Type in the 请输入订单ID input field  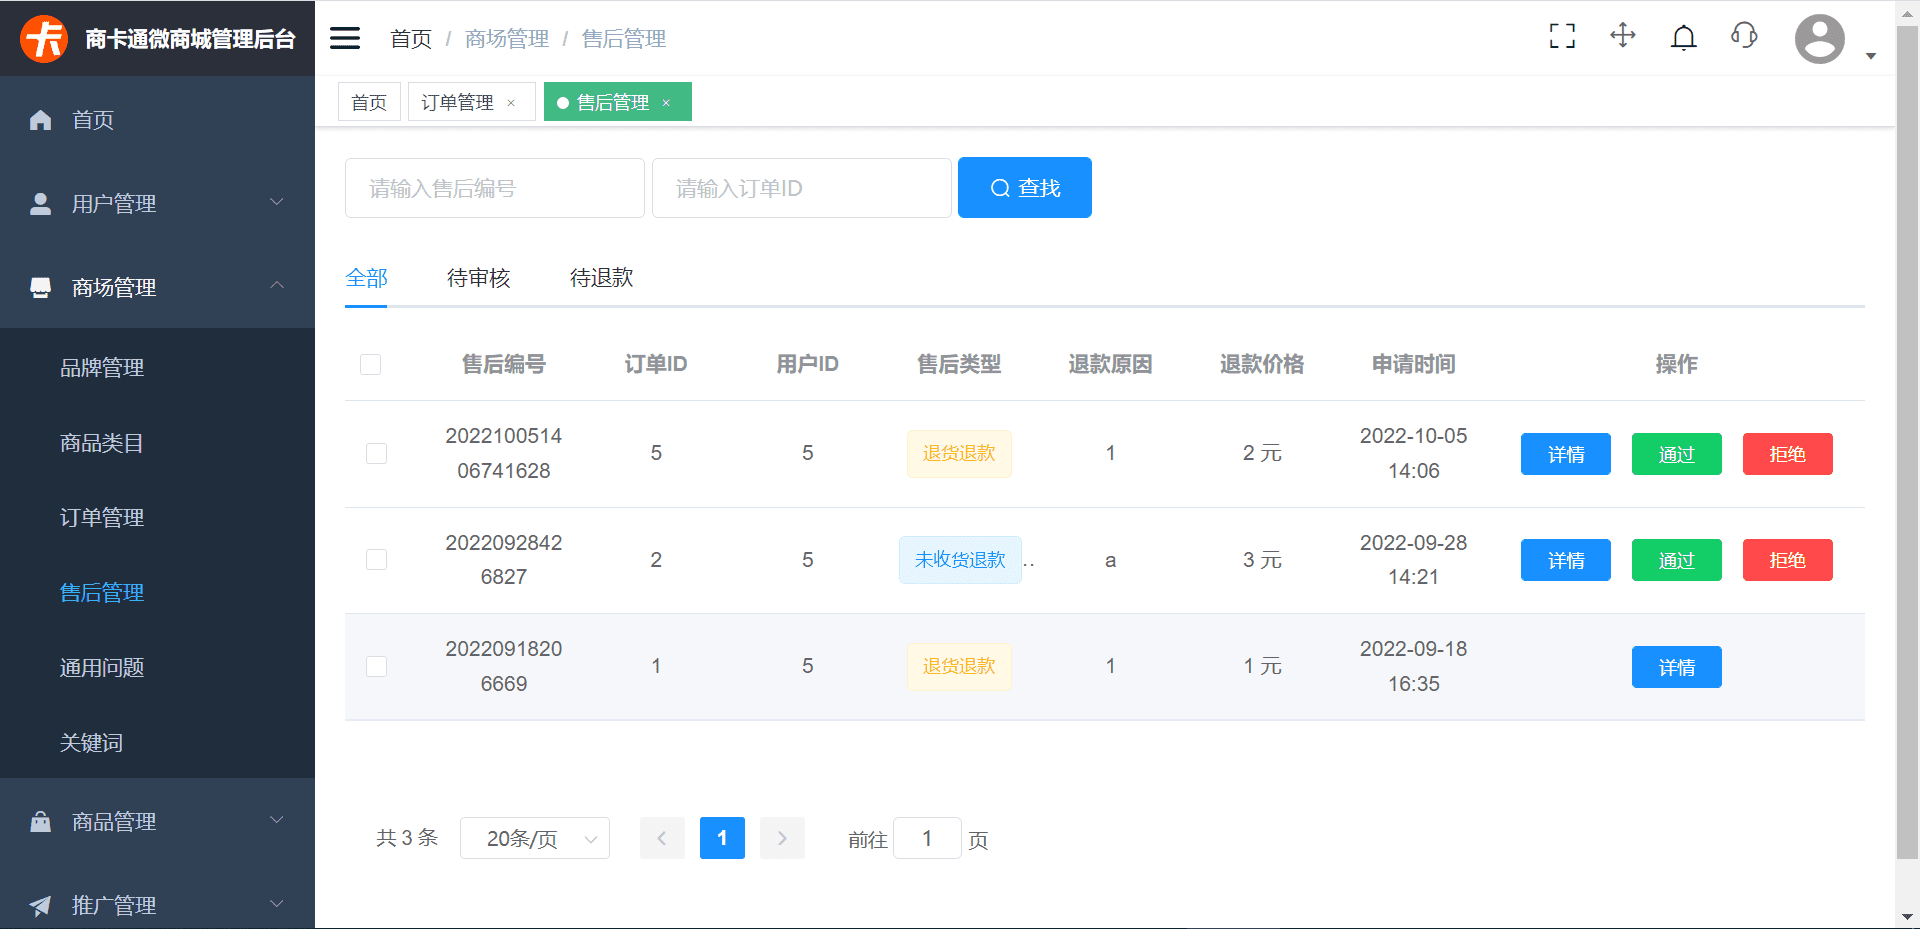pos(801,187)
